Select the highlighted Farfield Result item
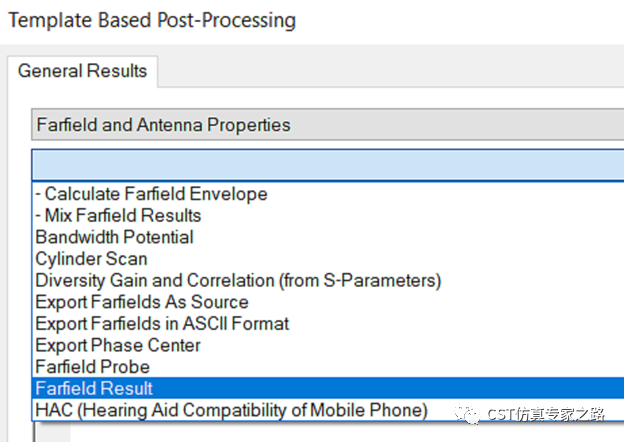This screenshot has height=442, width=624. pos(328,388)
